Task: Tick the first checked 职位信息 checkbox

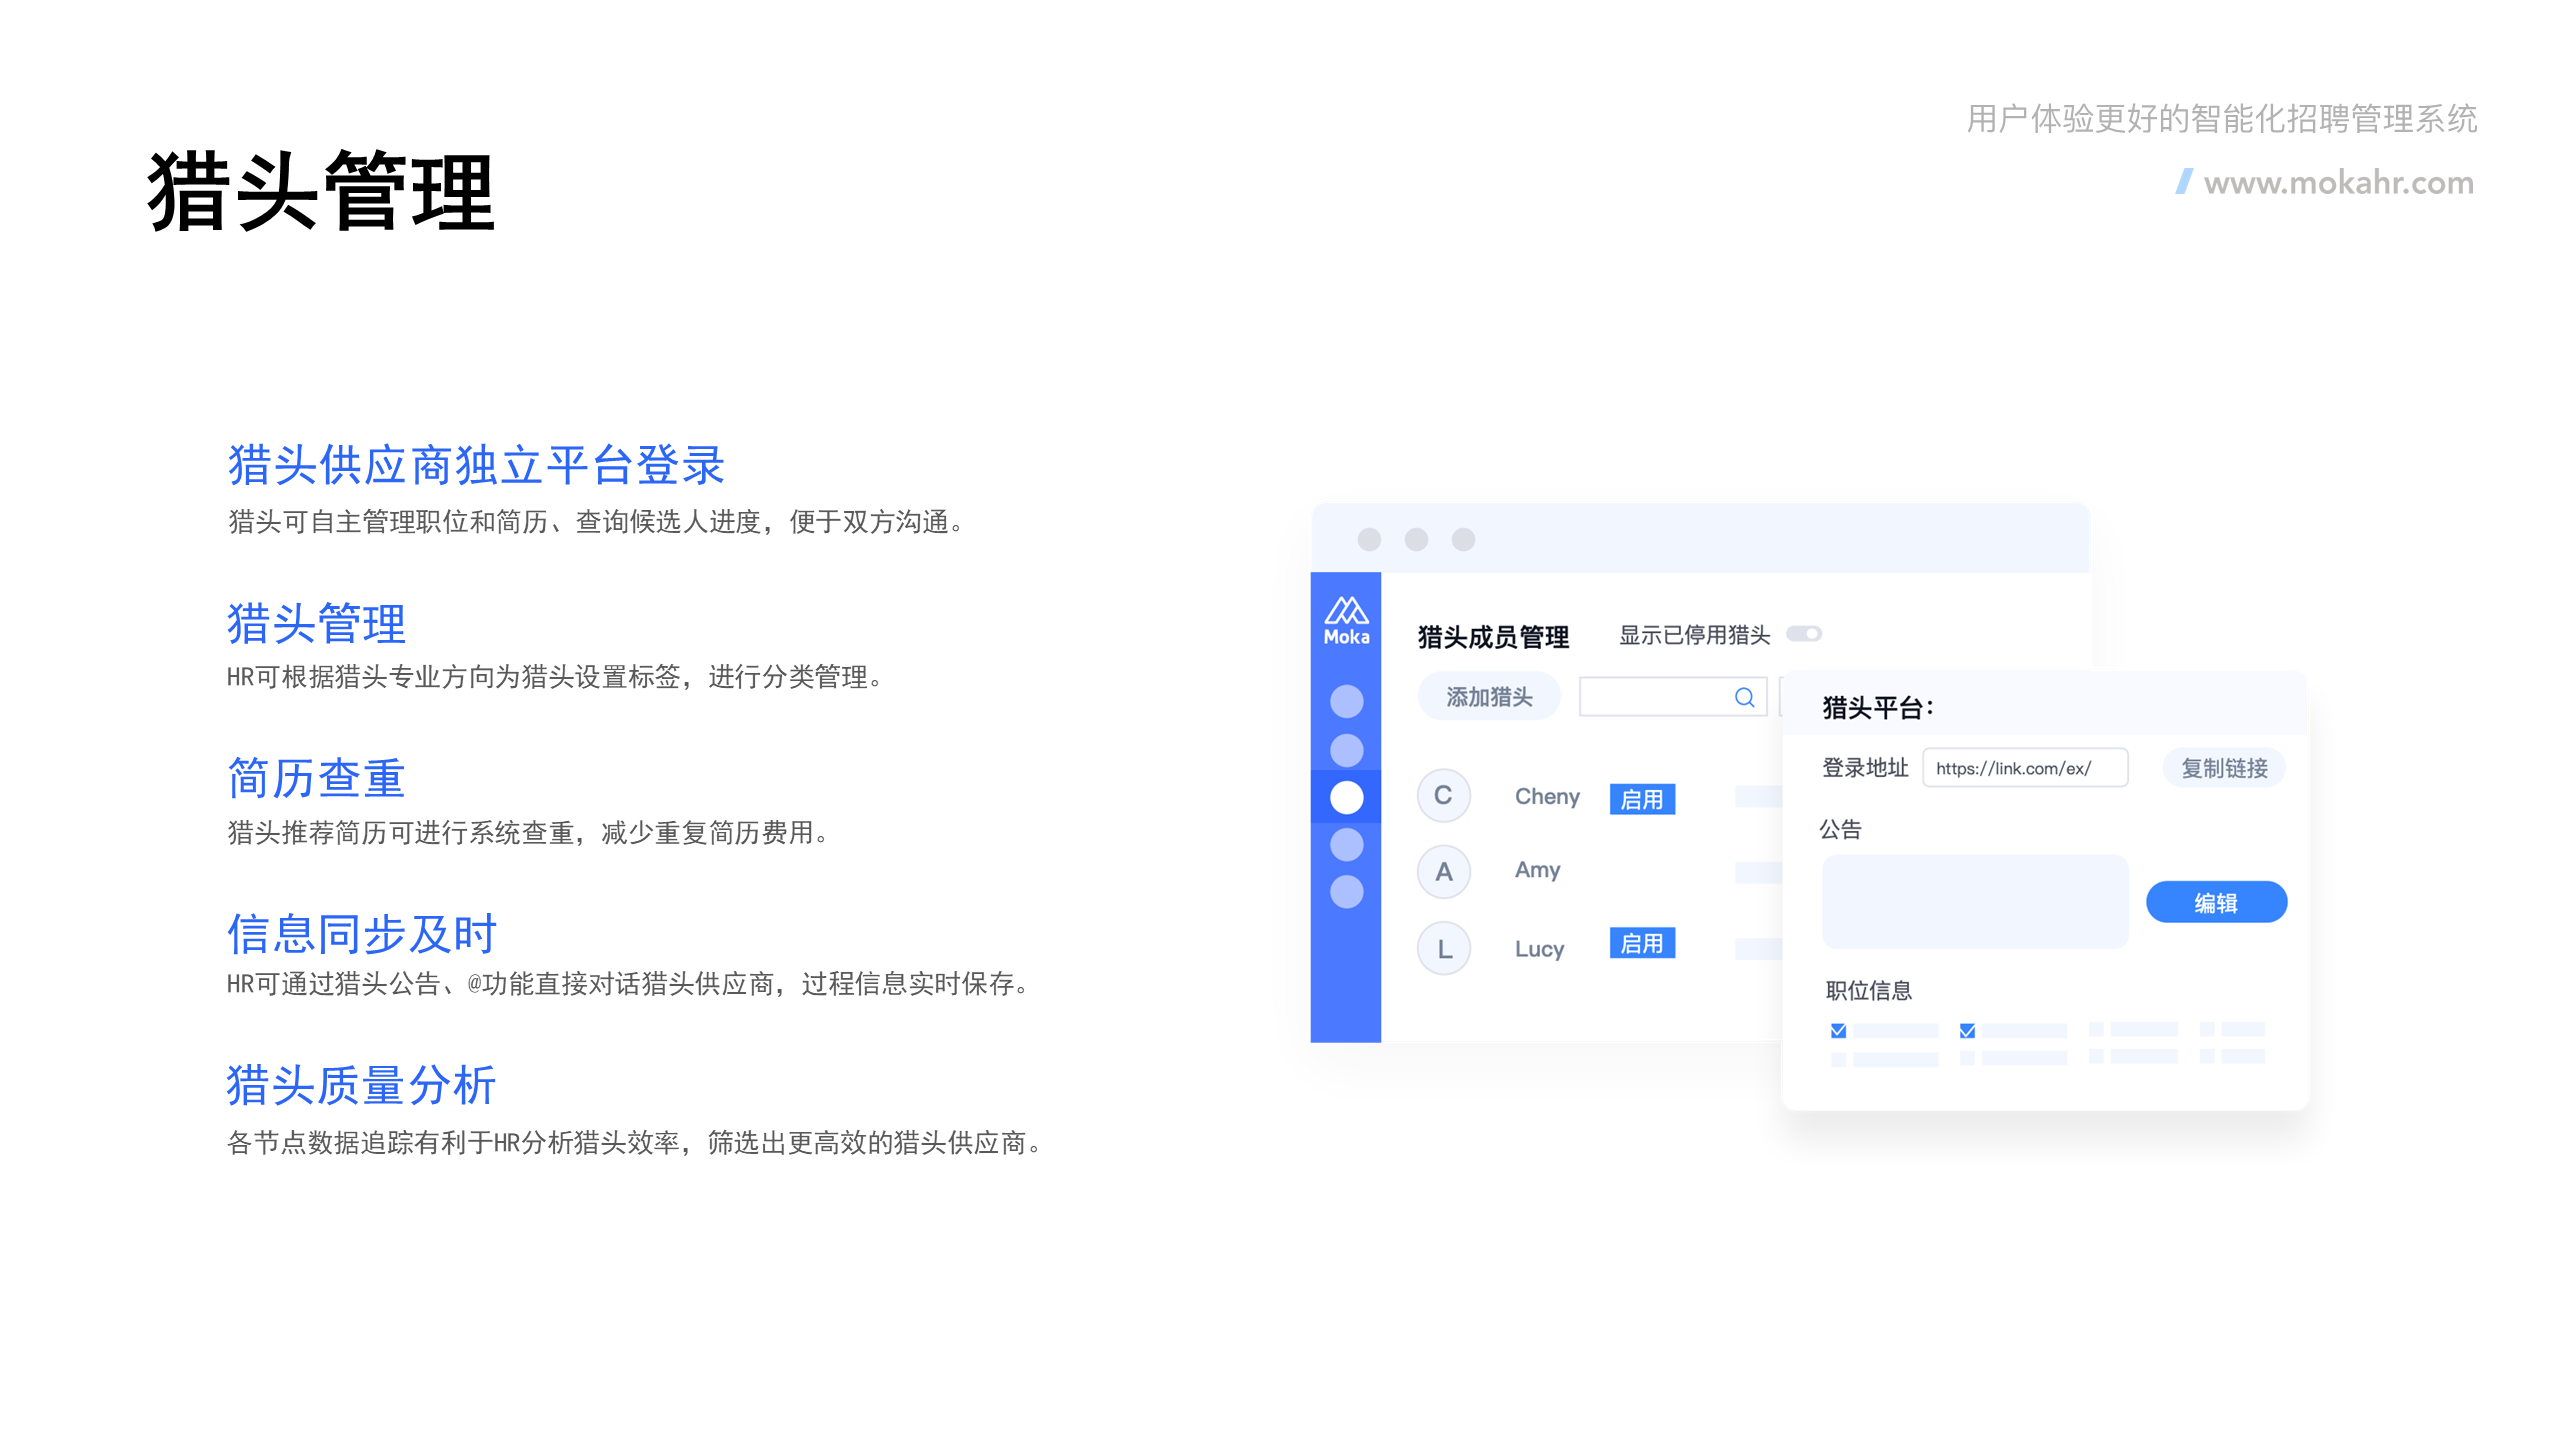Action: [1838, 1030]
